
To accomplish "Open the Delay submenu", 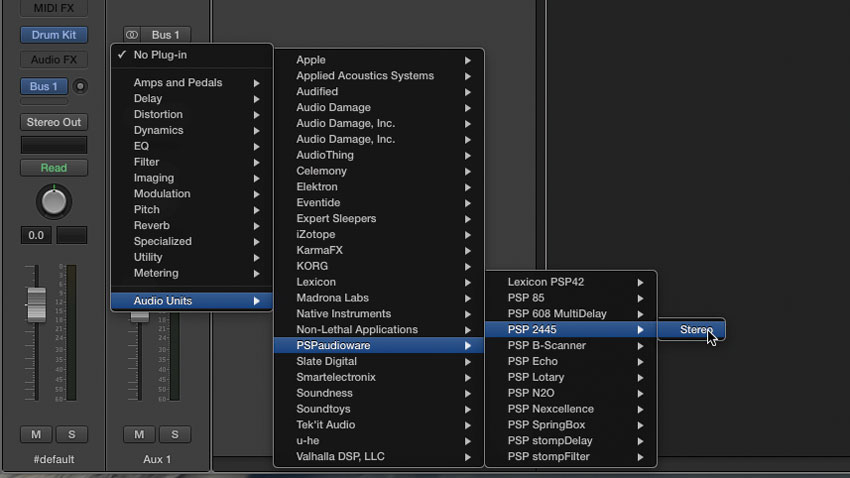I will pos(192,98).
